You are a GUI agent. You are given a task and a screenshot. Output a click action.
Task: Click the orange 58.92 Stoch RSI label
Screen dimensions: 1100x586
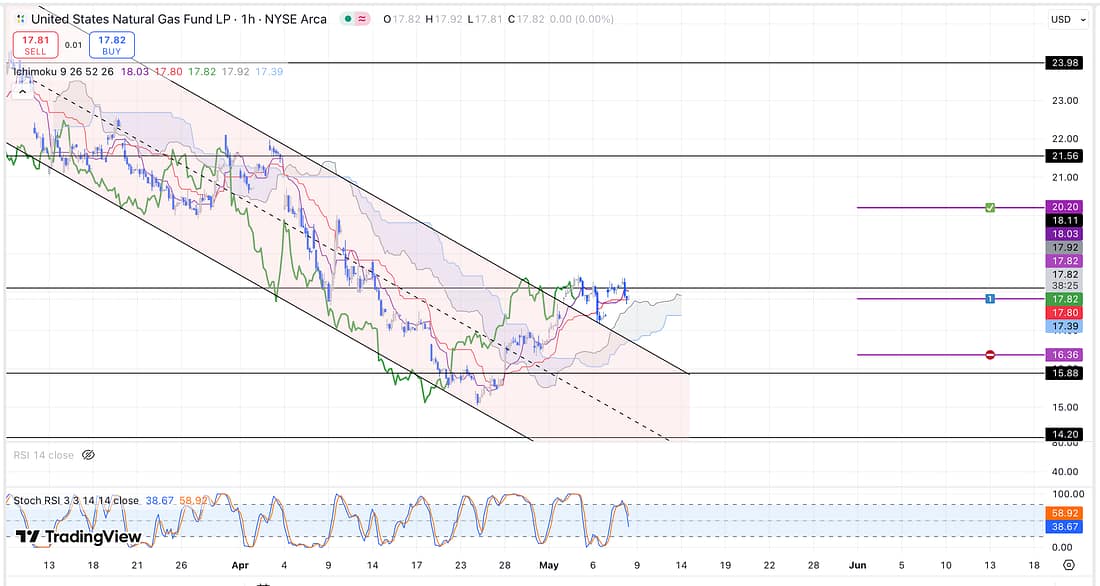(1060, 510)
